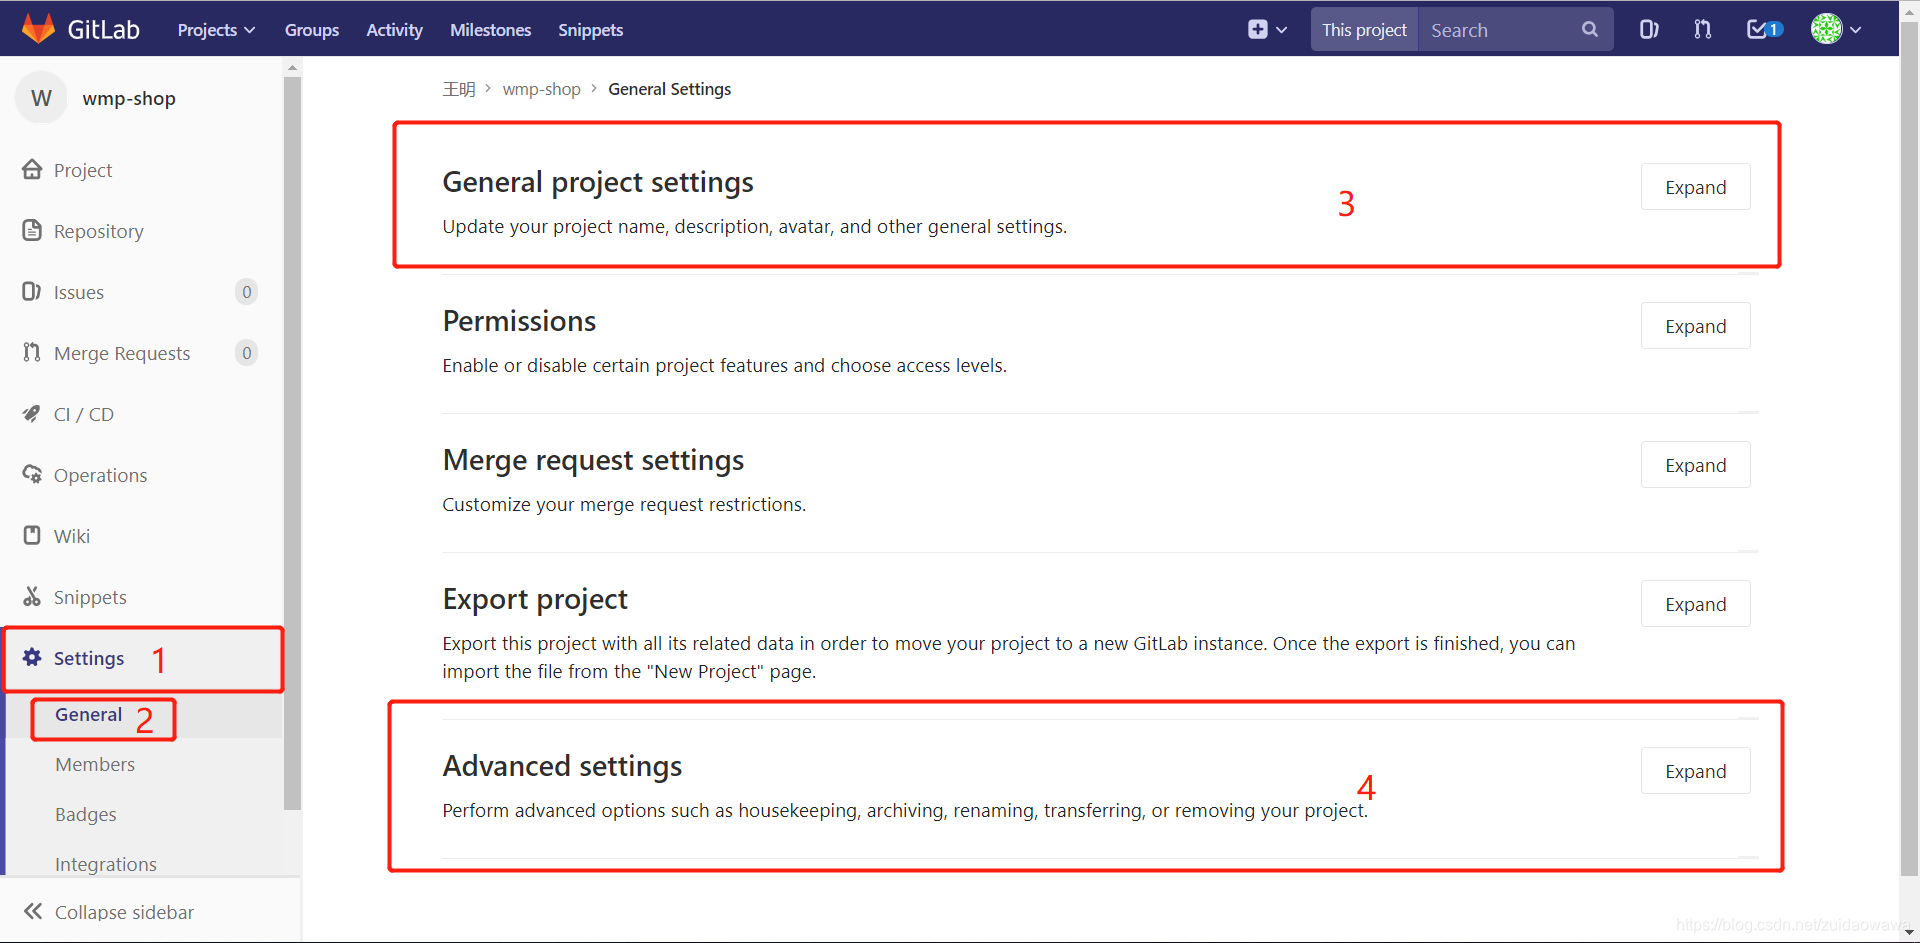Expand General project settings section
This screenshot has width=1920, height=943.
pos(1695,187)
